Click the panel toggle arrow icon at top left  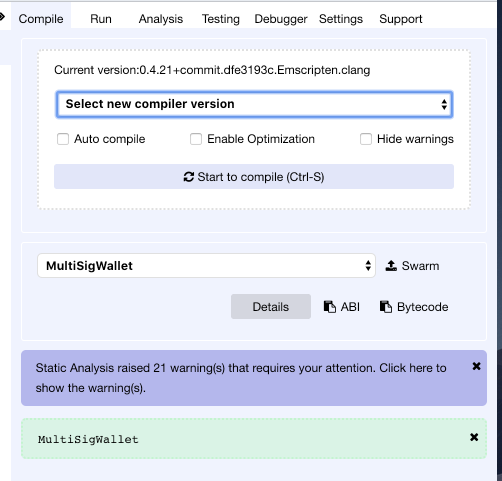[x=2, y=16]
